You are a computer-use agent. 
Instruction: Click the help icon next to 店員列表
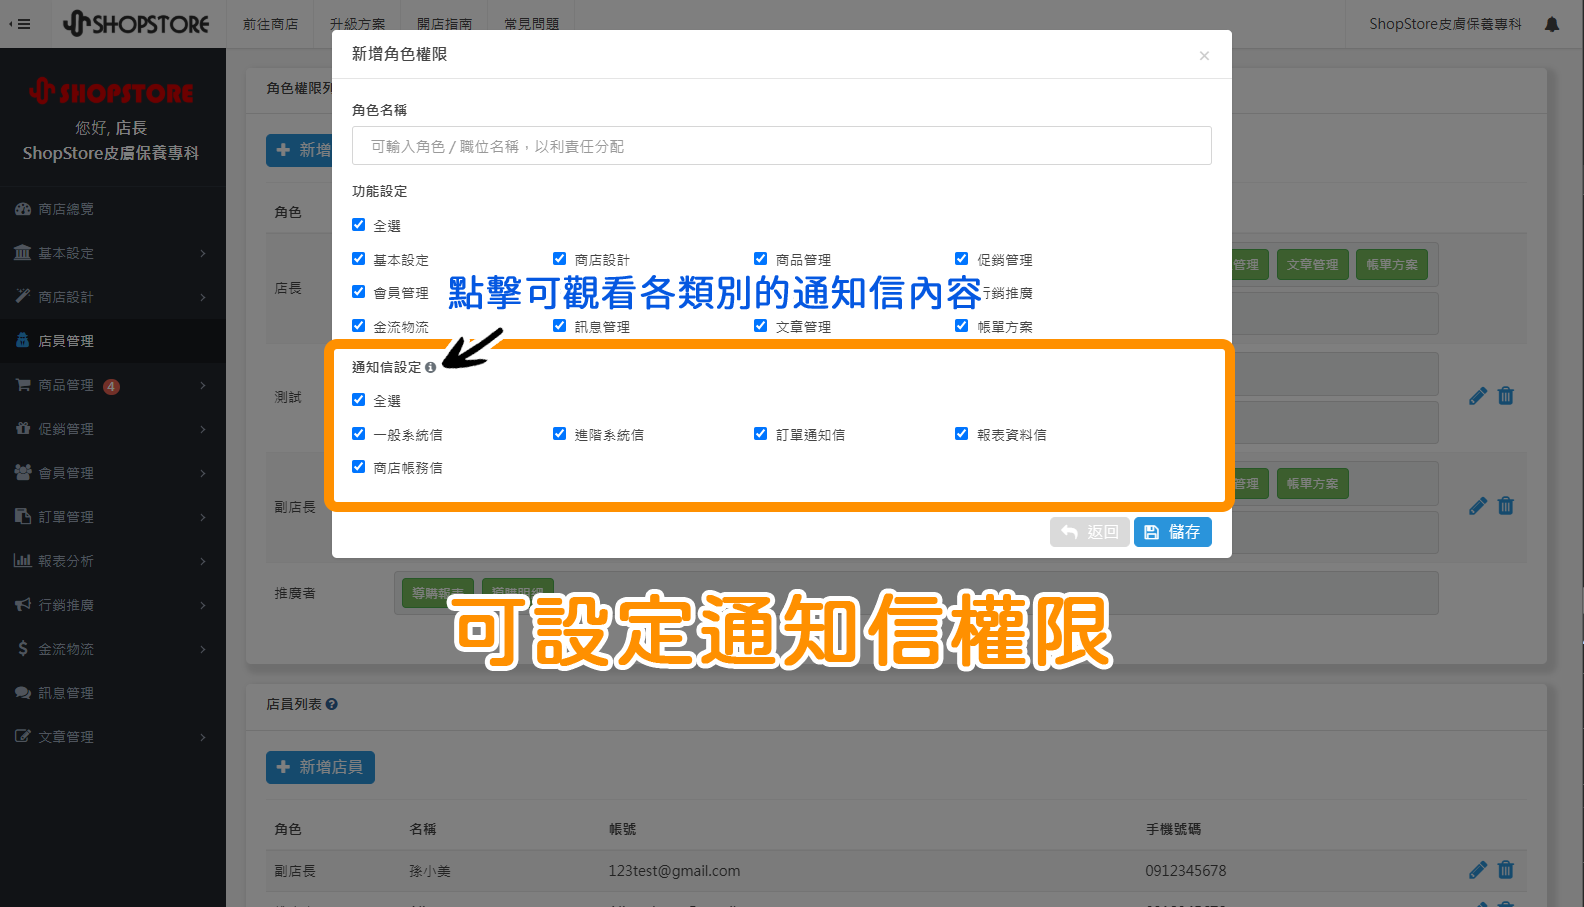[x=332, y=704]
